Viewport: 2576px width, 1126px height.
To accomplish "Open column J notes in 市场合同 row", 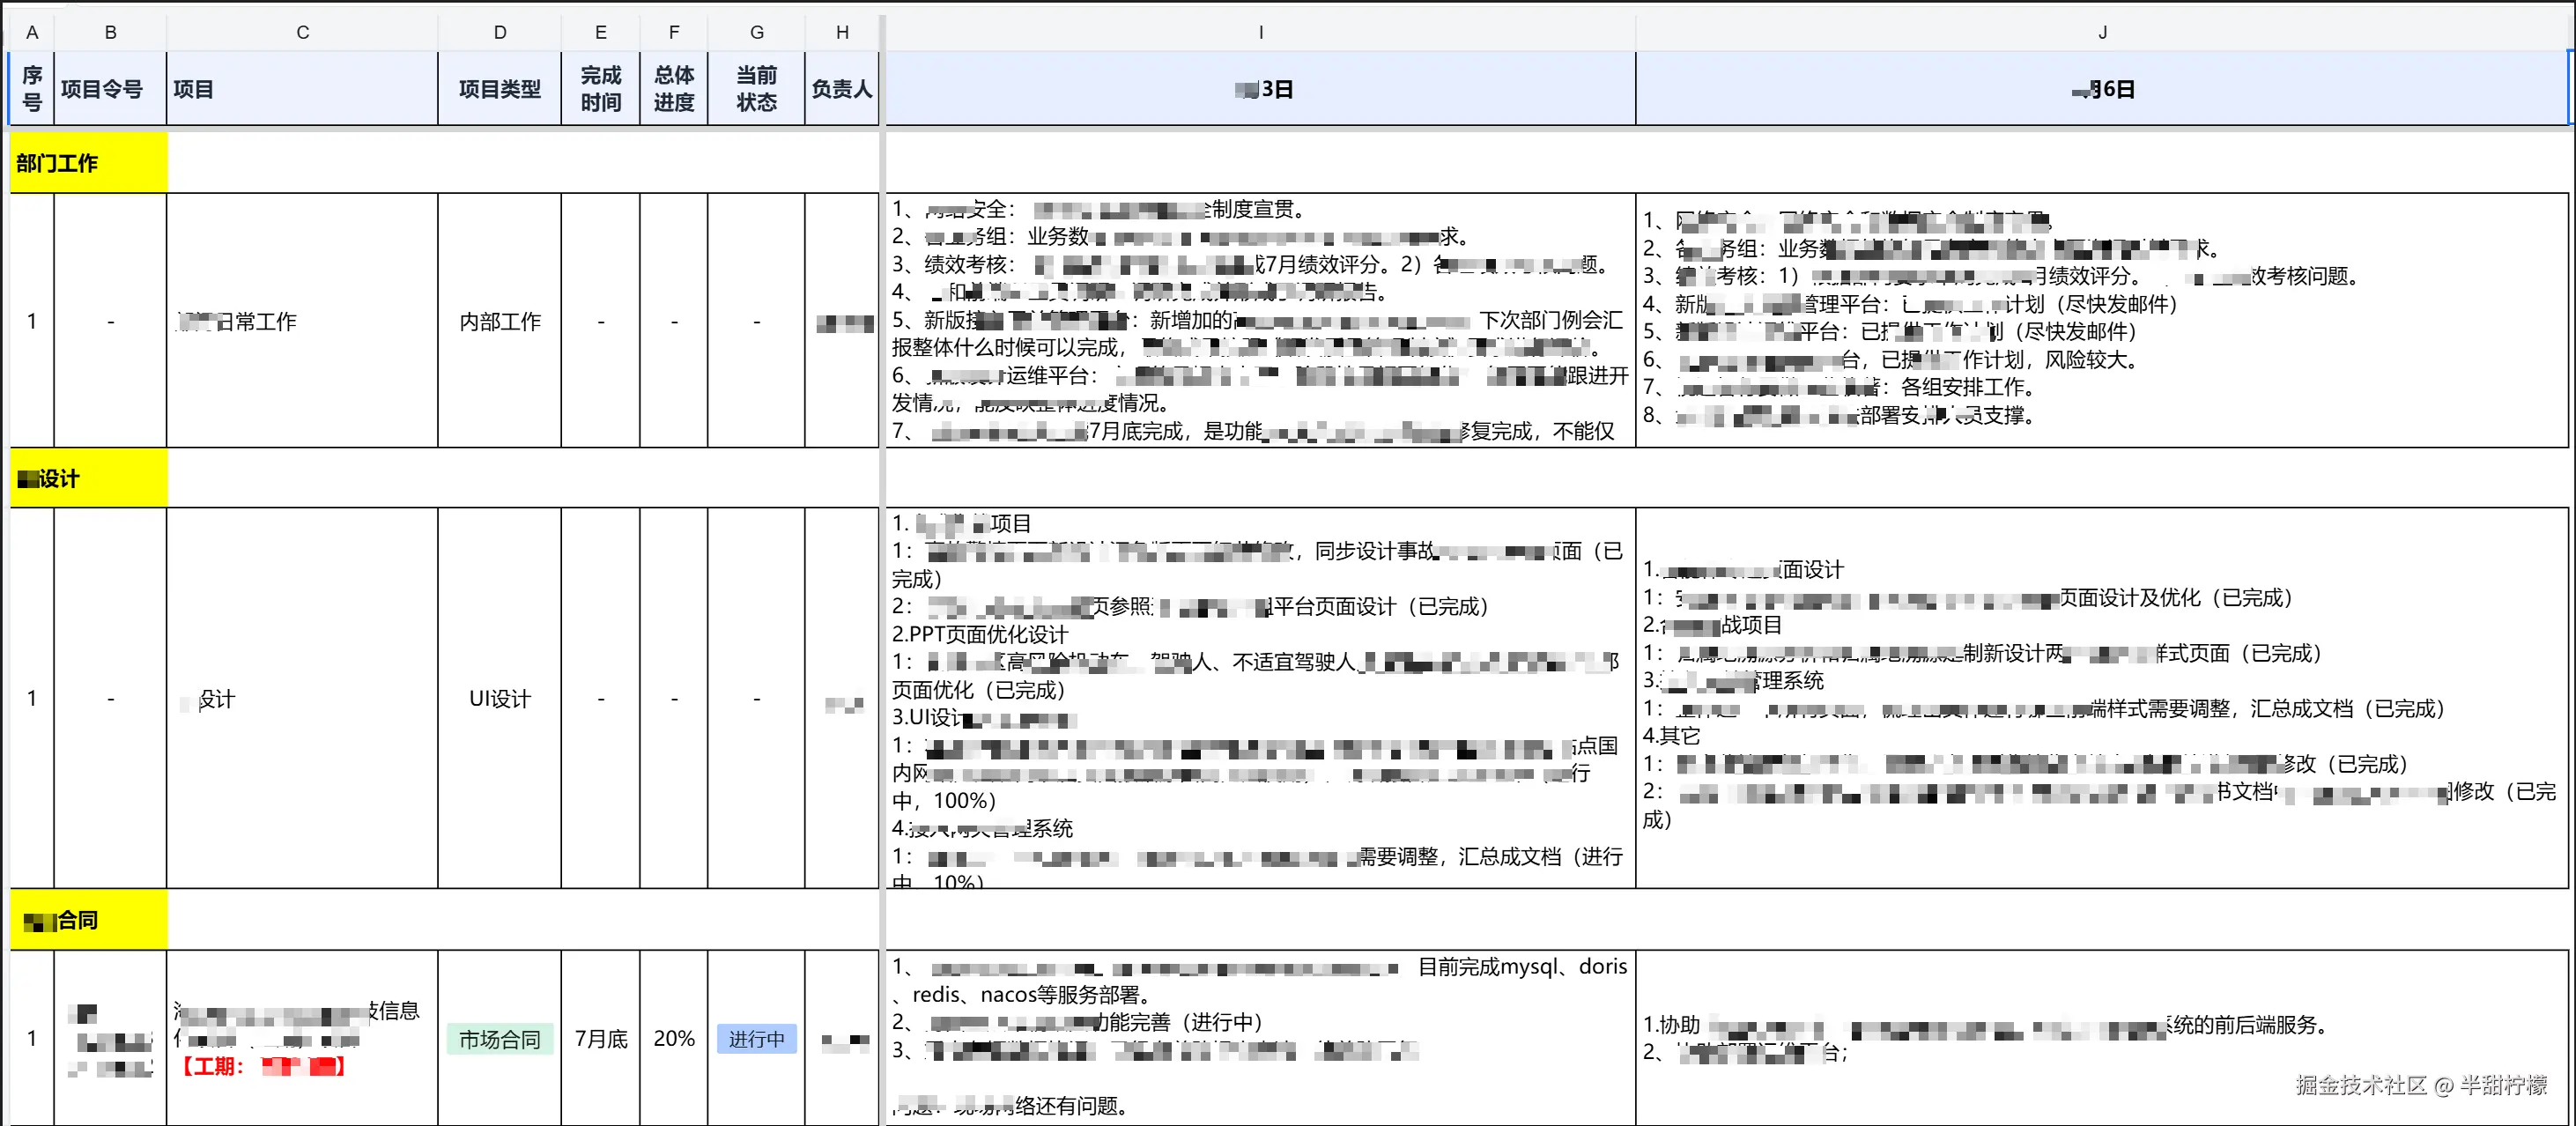I will [x=2102, y=1039].
